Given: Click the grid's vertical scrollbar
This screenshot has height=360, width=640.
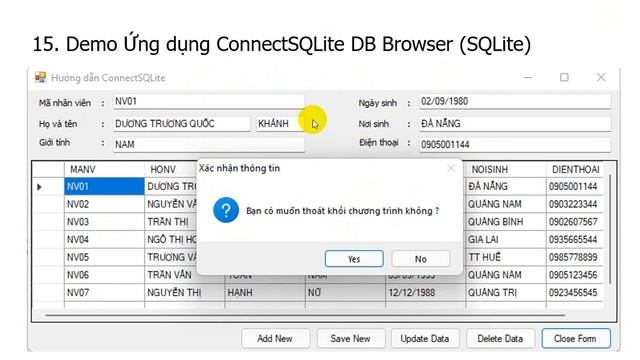Looking at the screenshot, I should pyautogui.click(x=609, y=229).
